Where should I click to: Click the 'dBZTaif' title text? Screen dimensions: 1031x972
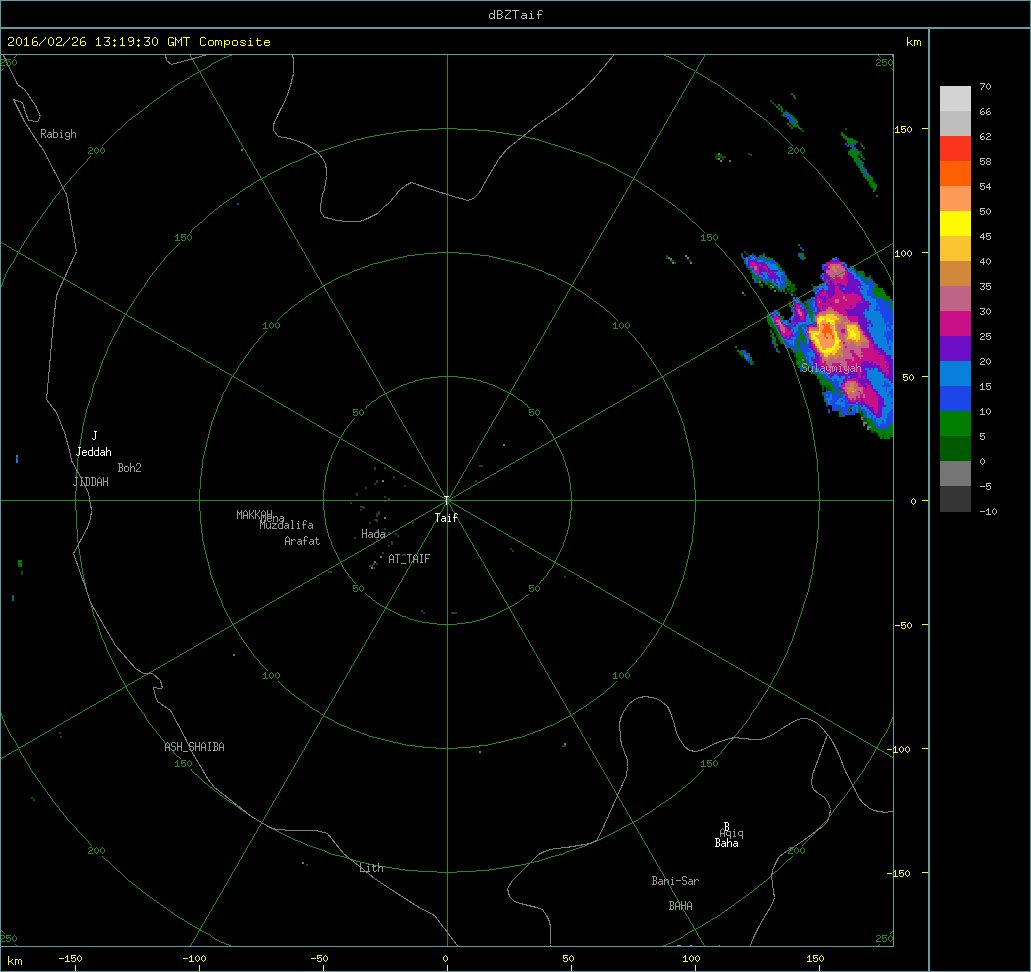coord(516,14)
